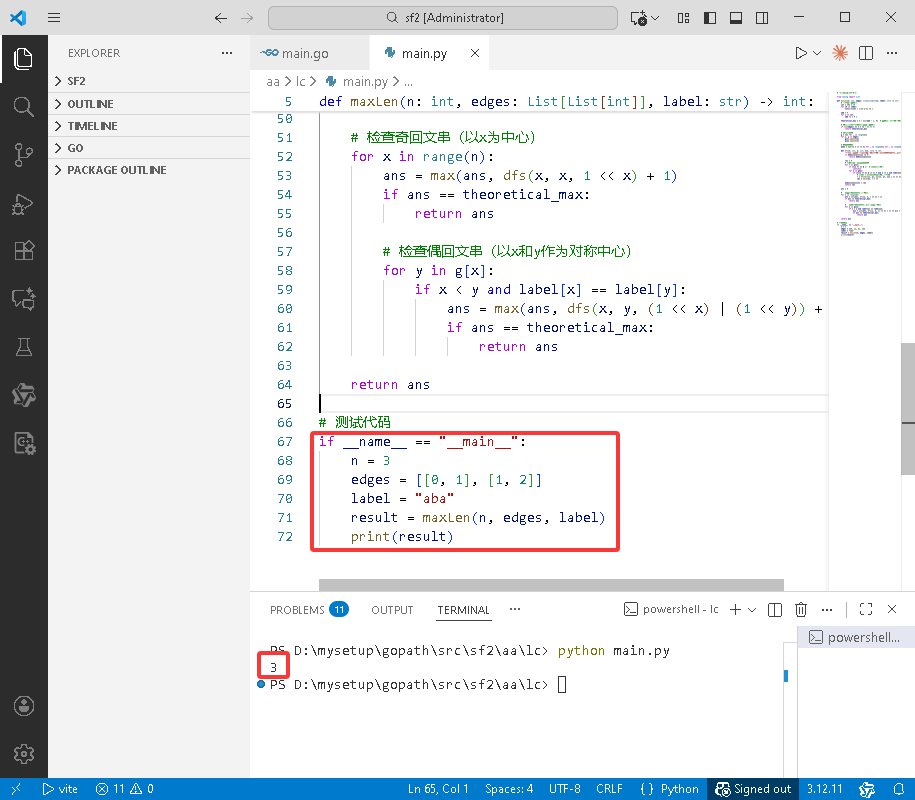Click the lc breadcrumb segment
The height and width of the screenshot is (800, 915).
pyautogui.click(x=301, y=82)
